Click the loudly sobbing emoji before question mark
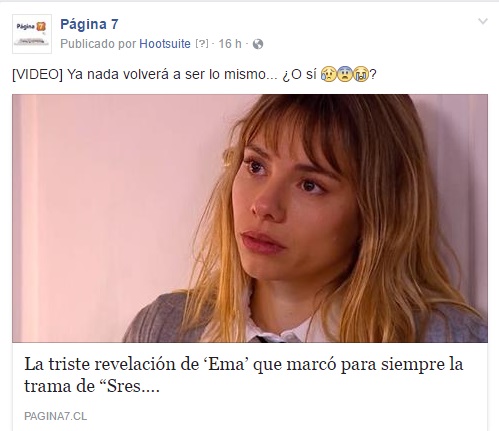499x431 pixels. (361, 74)
